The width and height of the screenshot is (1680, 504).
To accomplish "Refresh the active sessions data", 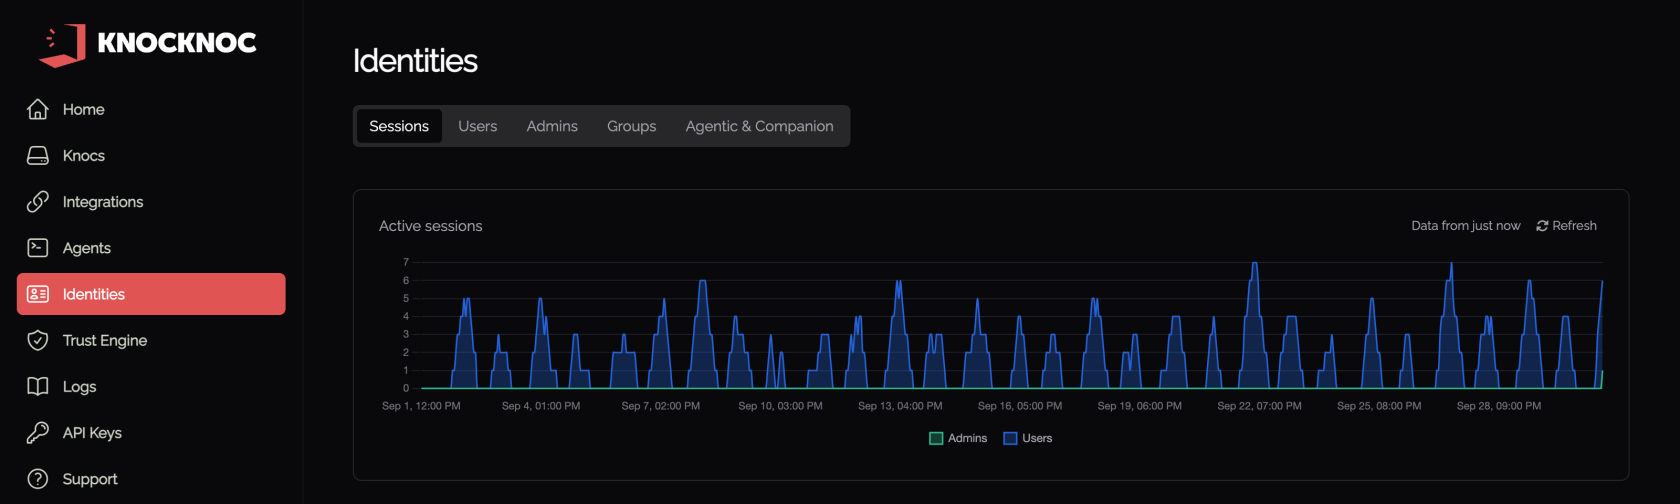I will (x=1567, y=226).
